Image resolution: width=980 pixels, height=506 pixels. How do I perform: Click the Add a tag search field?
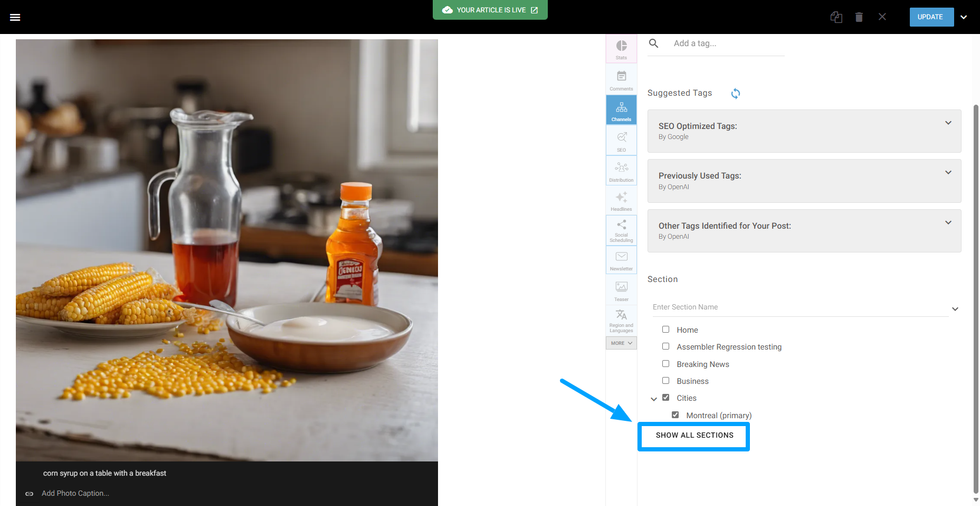726,44
